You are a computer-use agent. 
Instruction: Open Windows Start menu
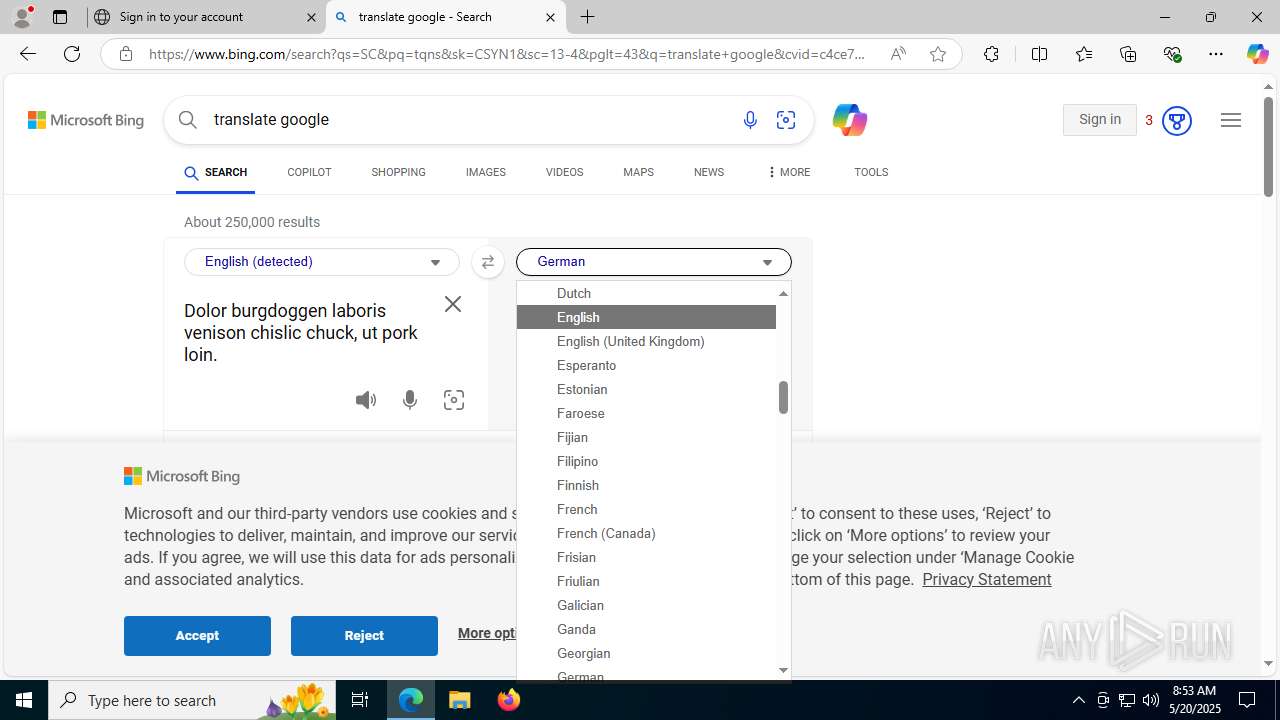tap(24, 700)
